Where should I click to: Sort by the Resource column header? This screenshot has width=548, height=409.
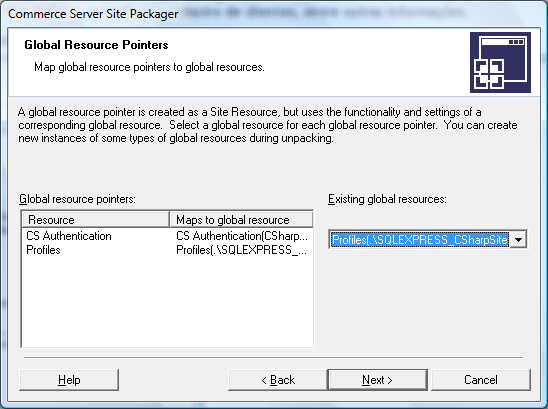96,220
